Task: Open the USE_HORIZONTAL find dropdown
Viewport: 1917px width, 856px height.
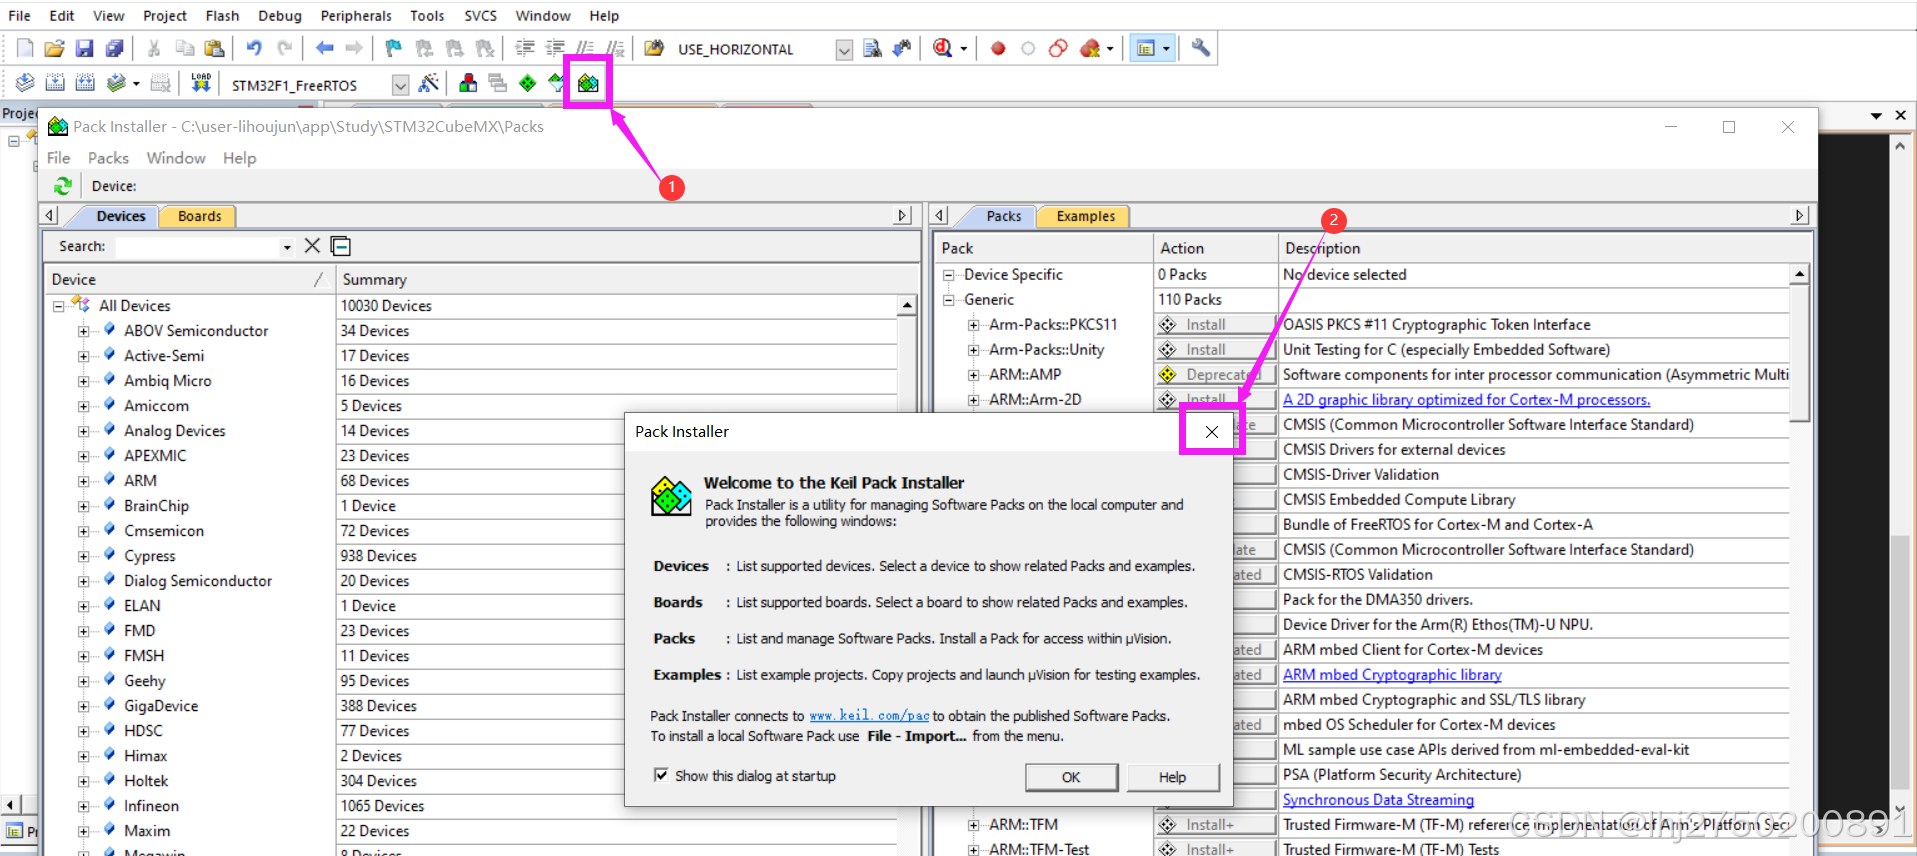Action: 844,49
